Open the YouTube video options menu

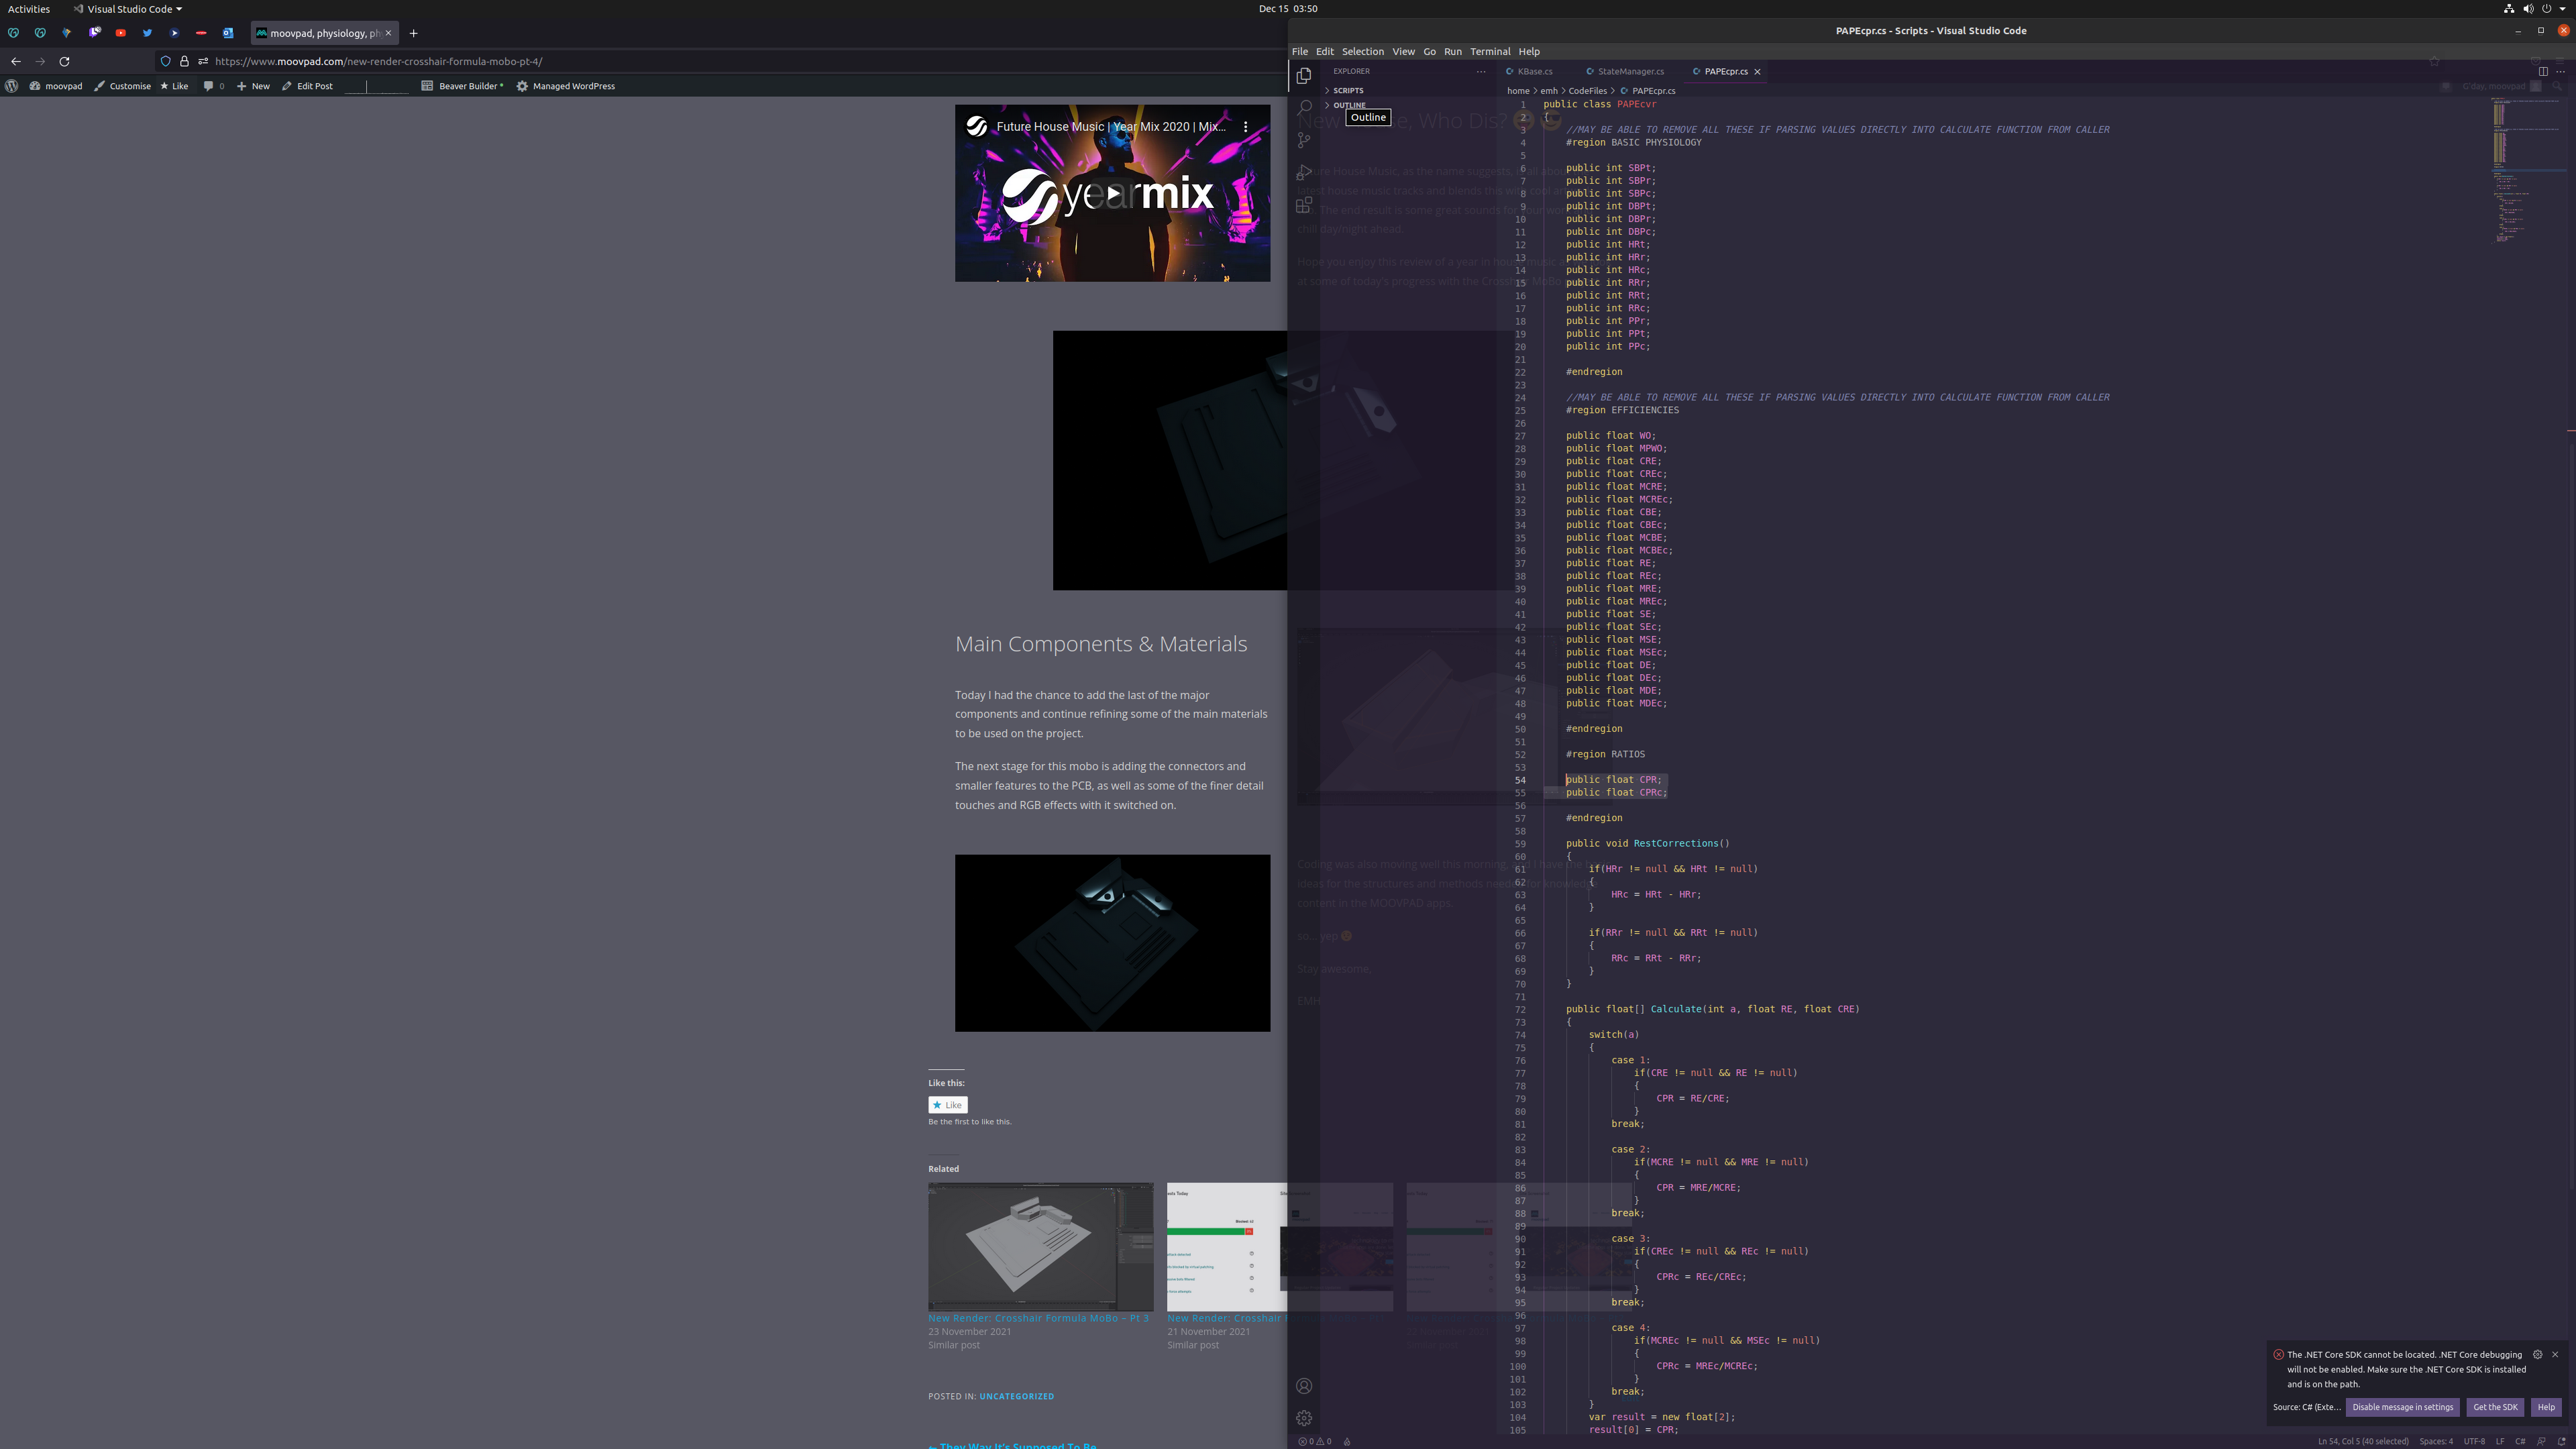click(1245, 127)
